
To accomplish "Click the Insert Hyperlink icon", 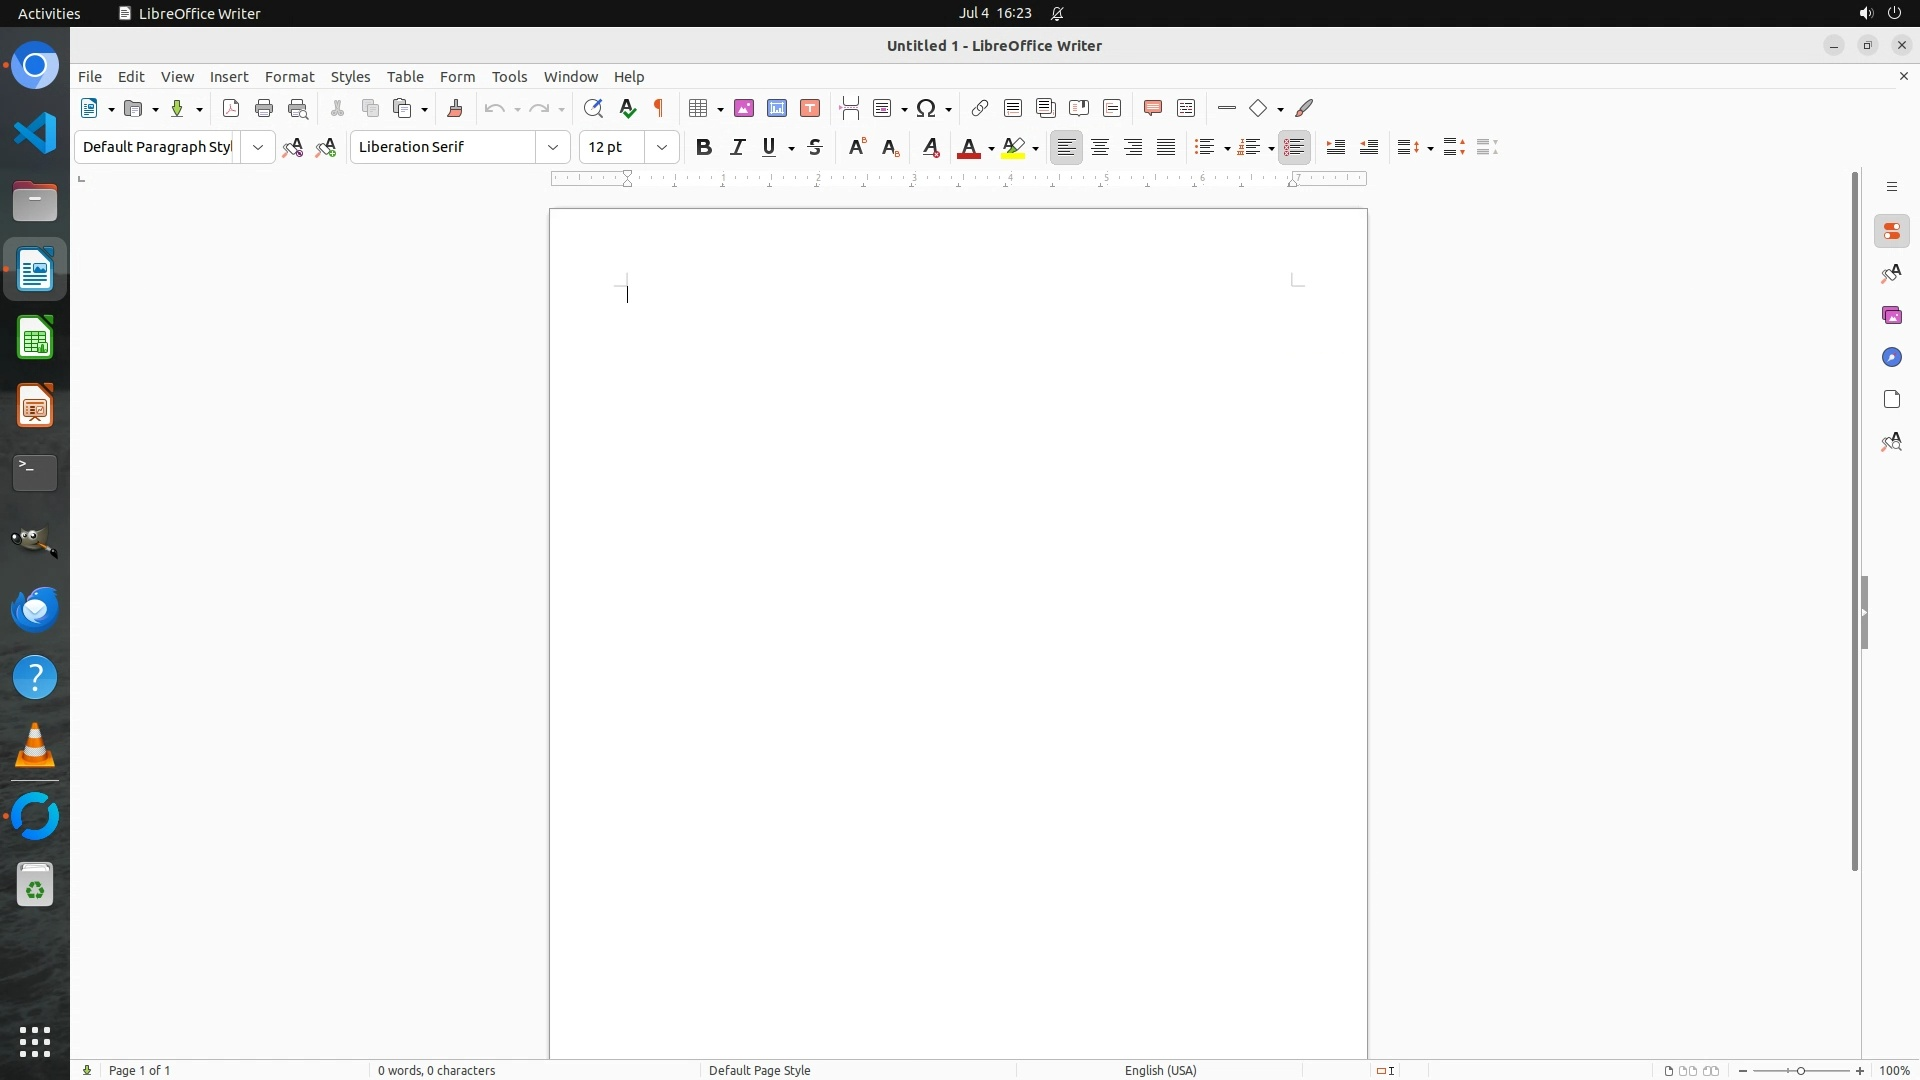I will coord(980,108).
